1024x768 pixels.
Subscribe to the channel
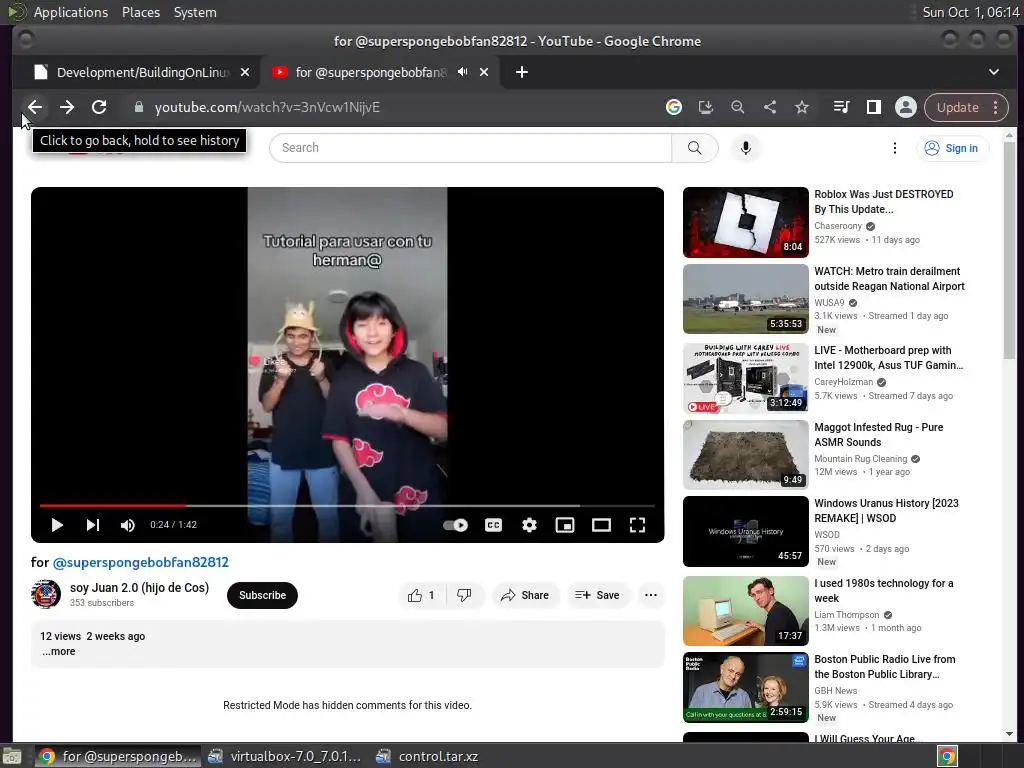tap(262, 596)
